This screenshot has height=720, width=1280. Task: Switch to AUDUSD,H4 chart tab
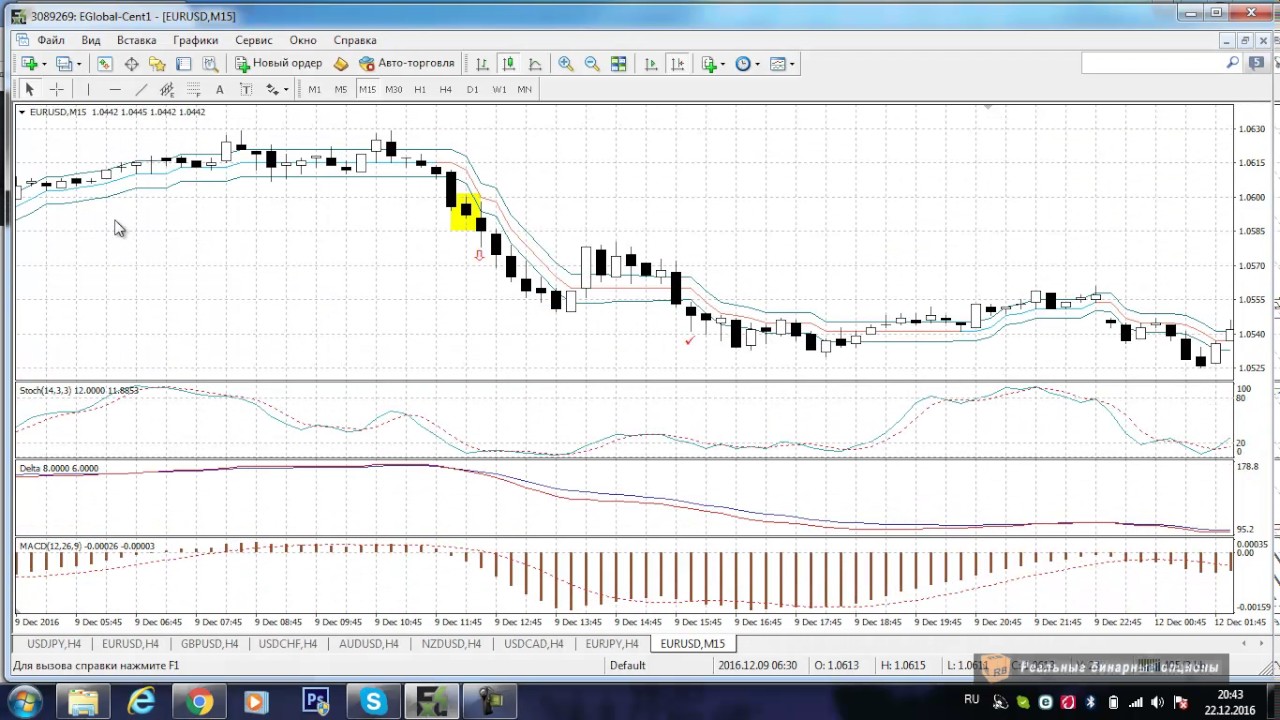(x=369, y=644)
